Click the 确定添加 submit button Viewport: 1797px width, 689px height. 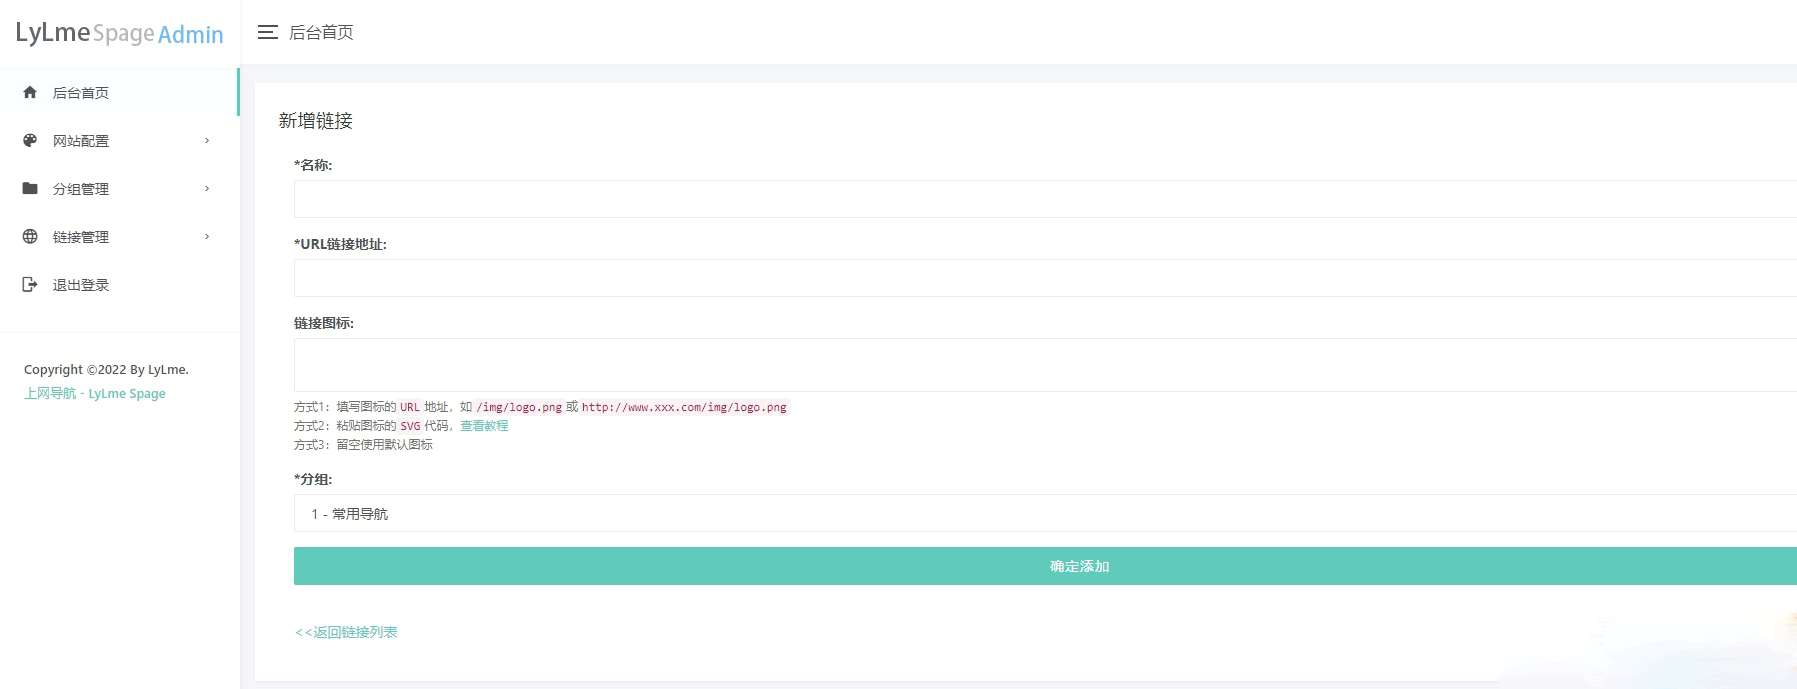[1045, 566]
